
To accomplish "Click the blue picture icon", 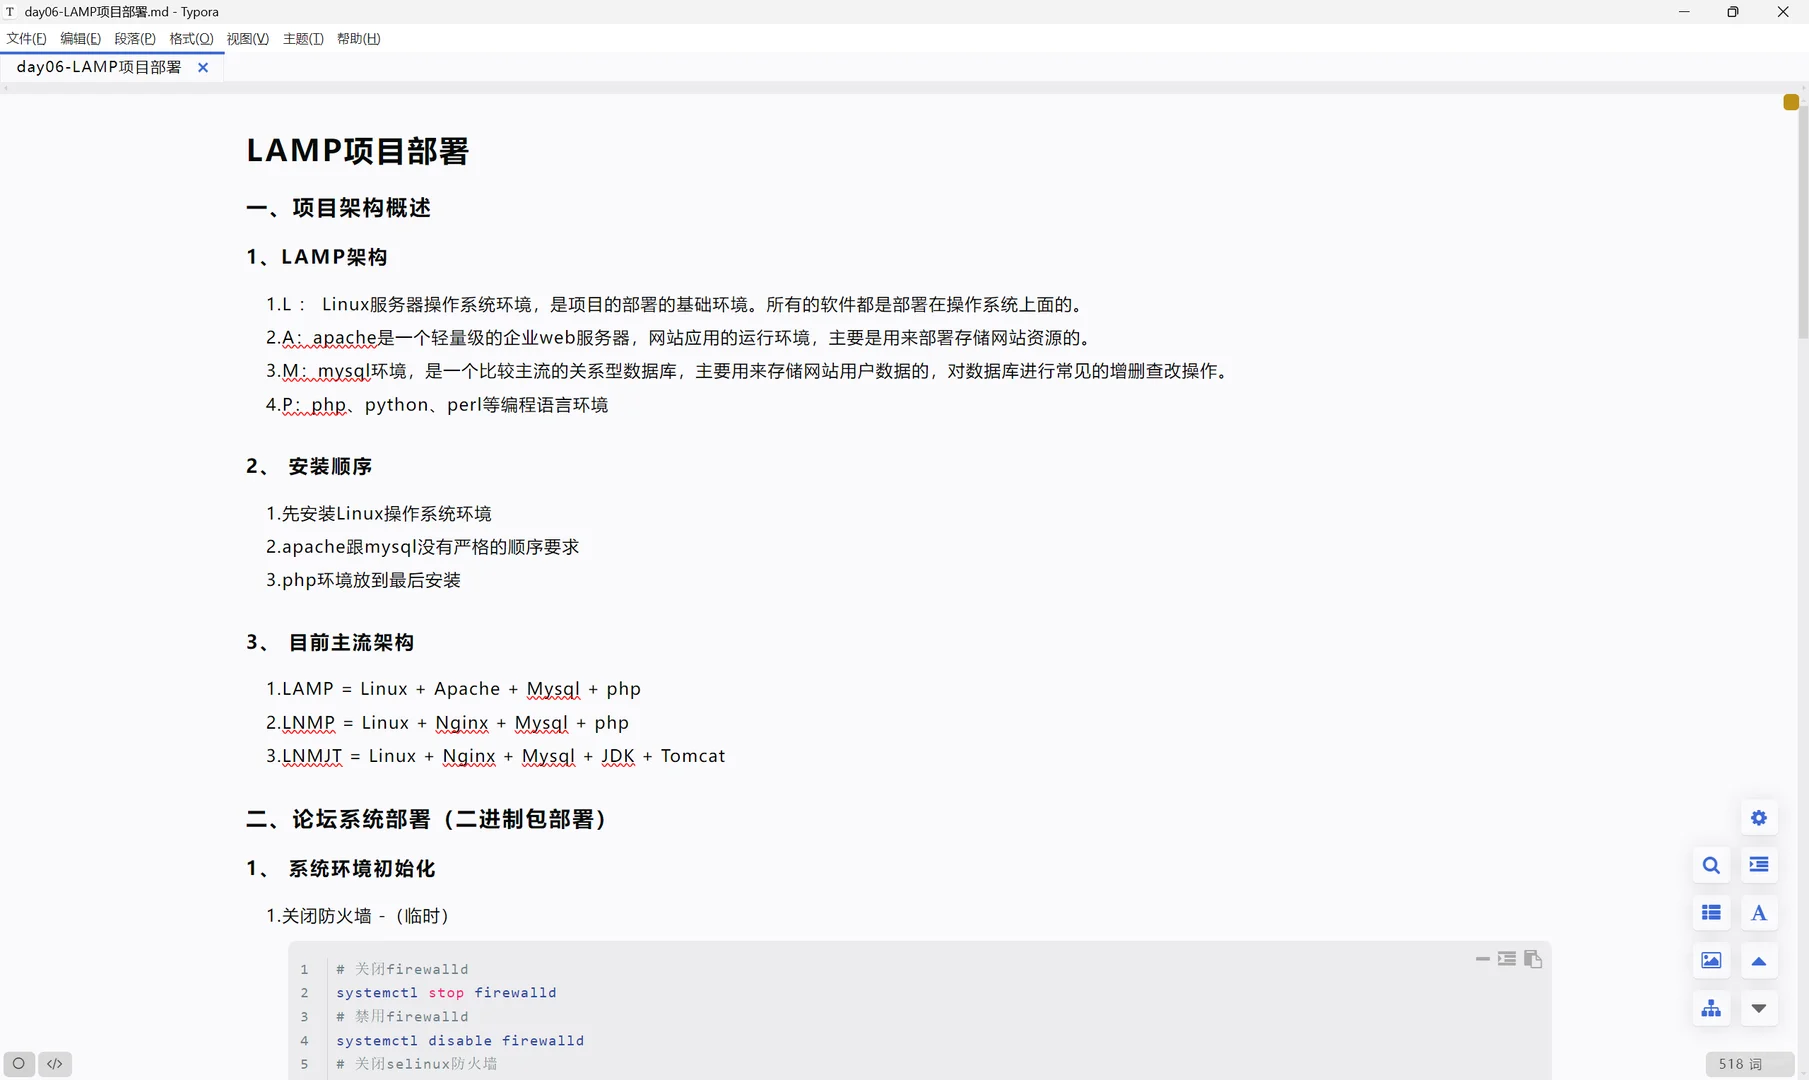I will click(x=1711, y=961).
